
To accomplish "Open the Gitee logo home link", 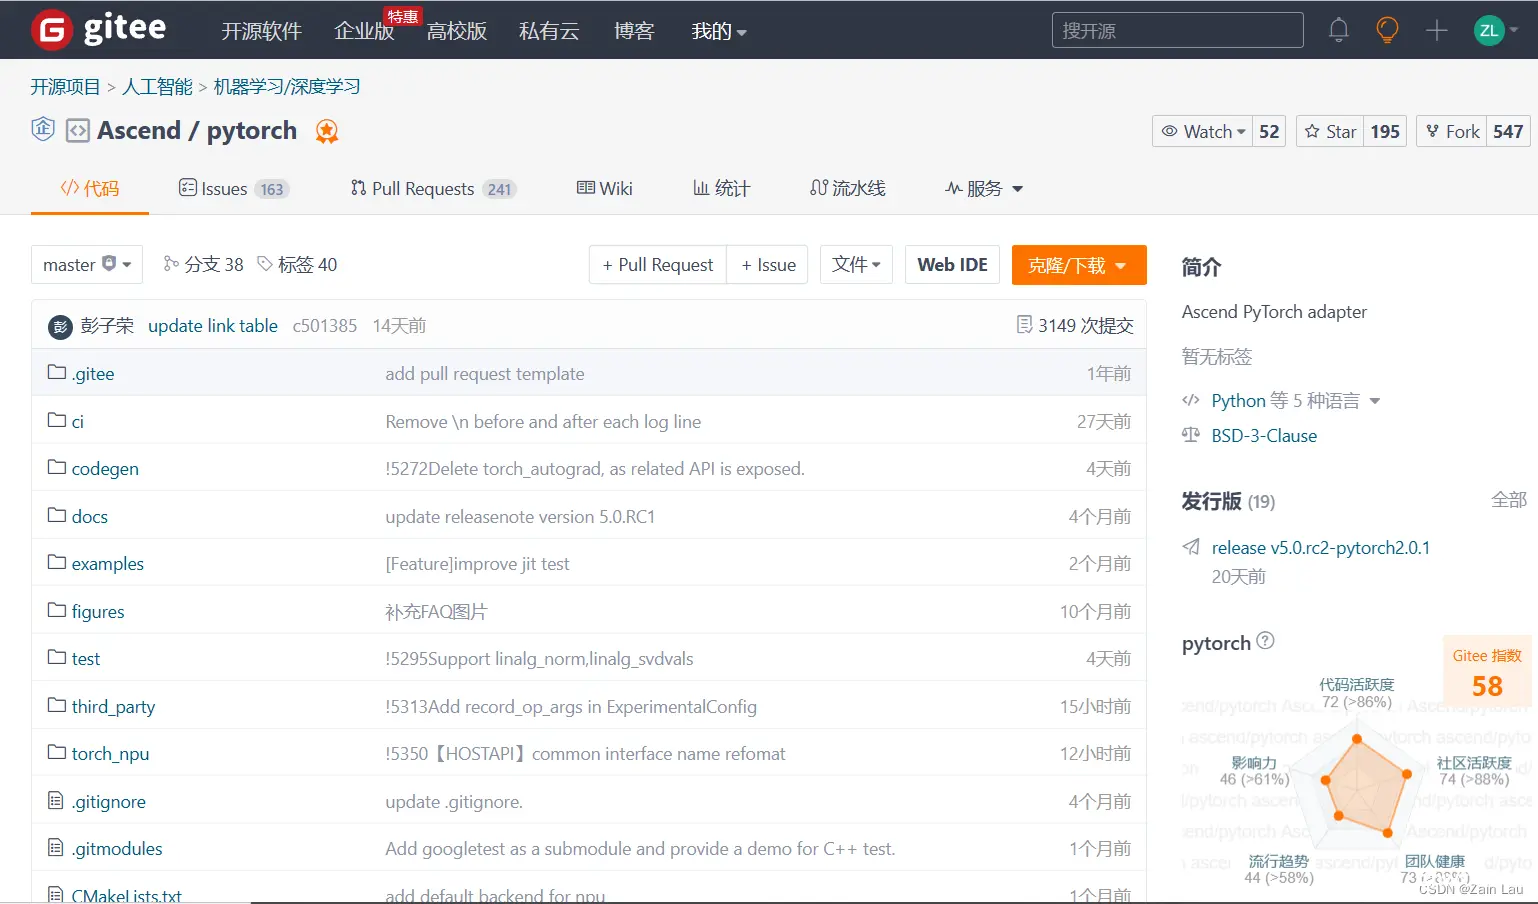I will (98, 30).
